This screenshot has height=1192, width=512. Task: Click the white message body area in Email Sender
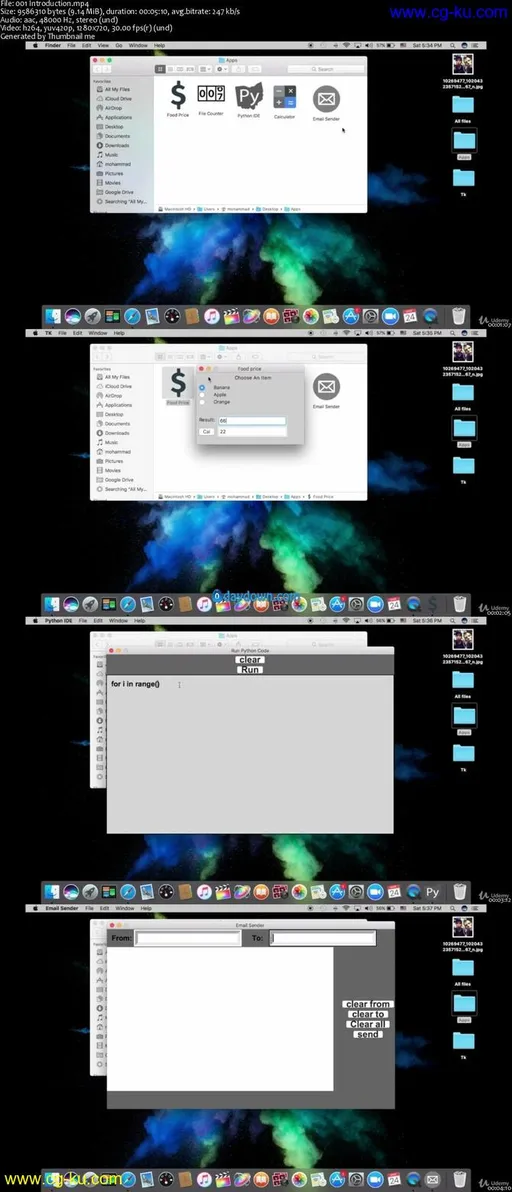pos(220,1019)
